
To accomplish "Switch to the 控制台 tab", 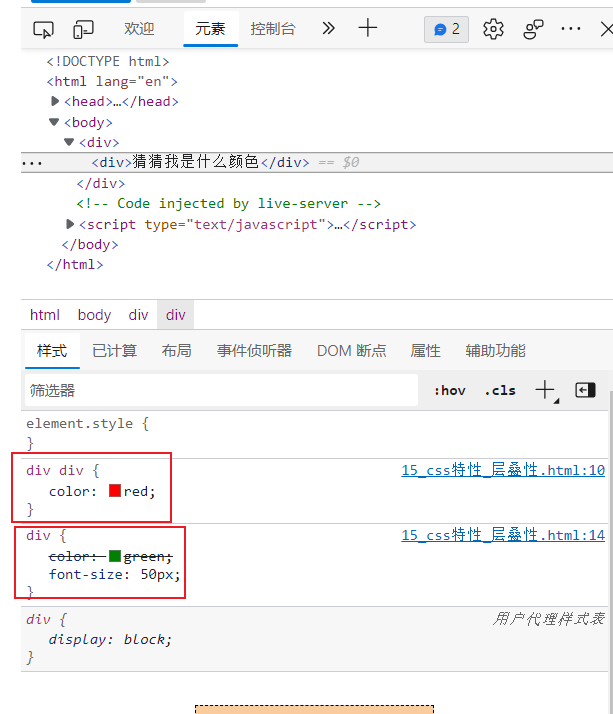I will (273, 29).
